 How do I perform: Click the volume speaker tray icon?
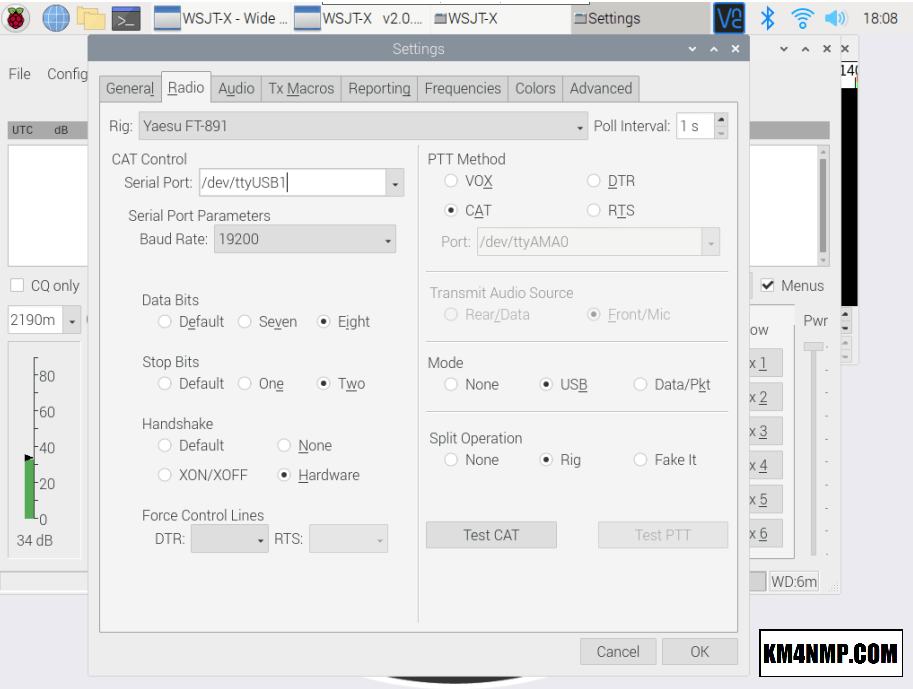coord(835,18)
